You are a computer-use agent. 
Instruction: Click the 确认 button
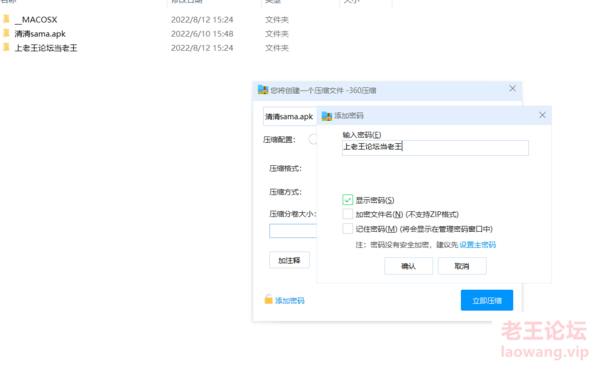[408, 266]
